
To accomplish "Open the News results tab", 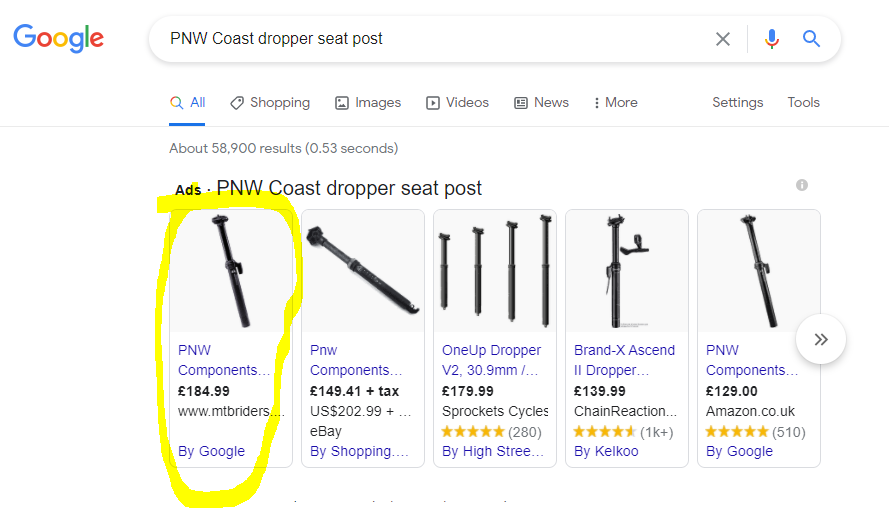I will pyautogui.click(x=541, y=103).
